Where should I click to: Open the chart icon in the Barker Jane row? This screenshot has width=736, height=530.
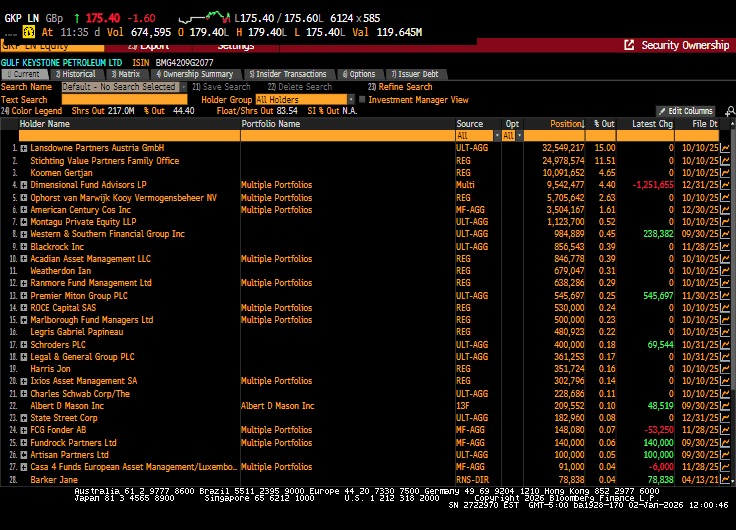tap(725, 480)
